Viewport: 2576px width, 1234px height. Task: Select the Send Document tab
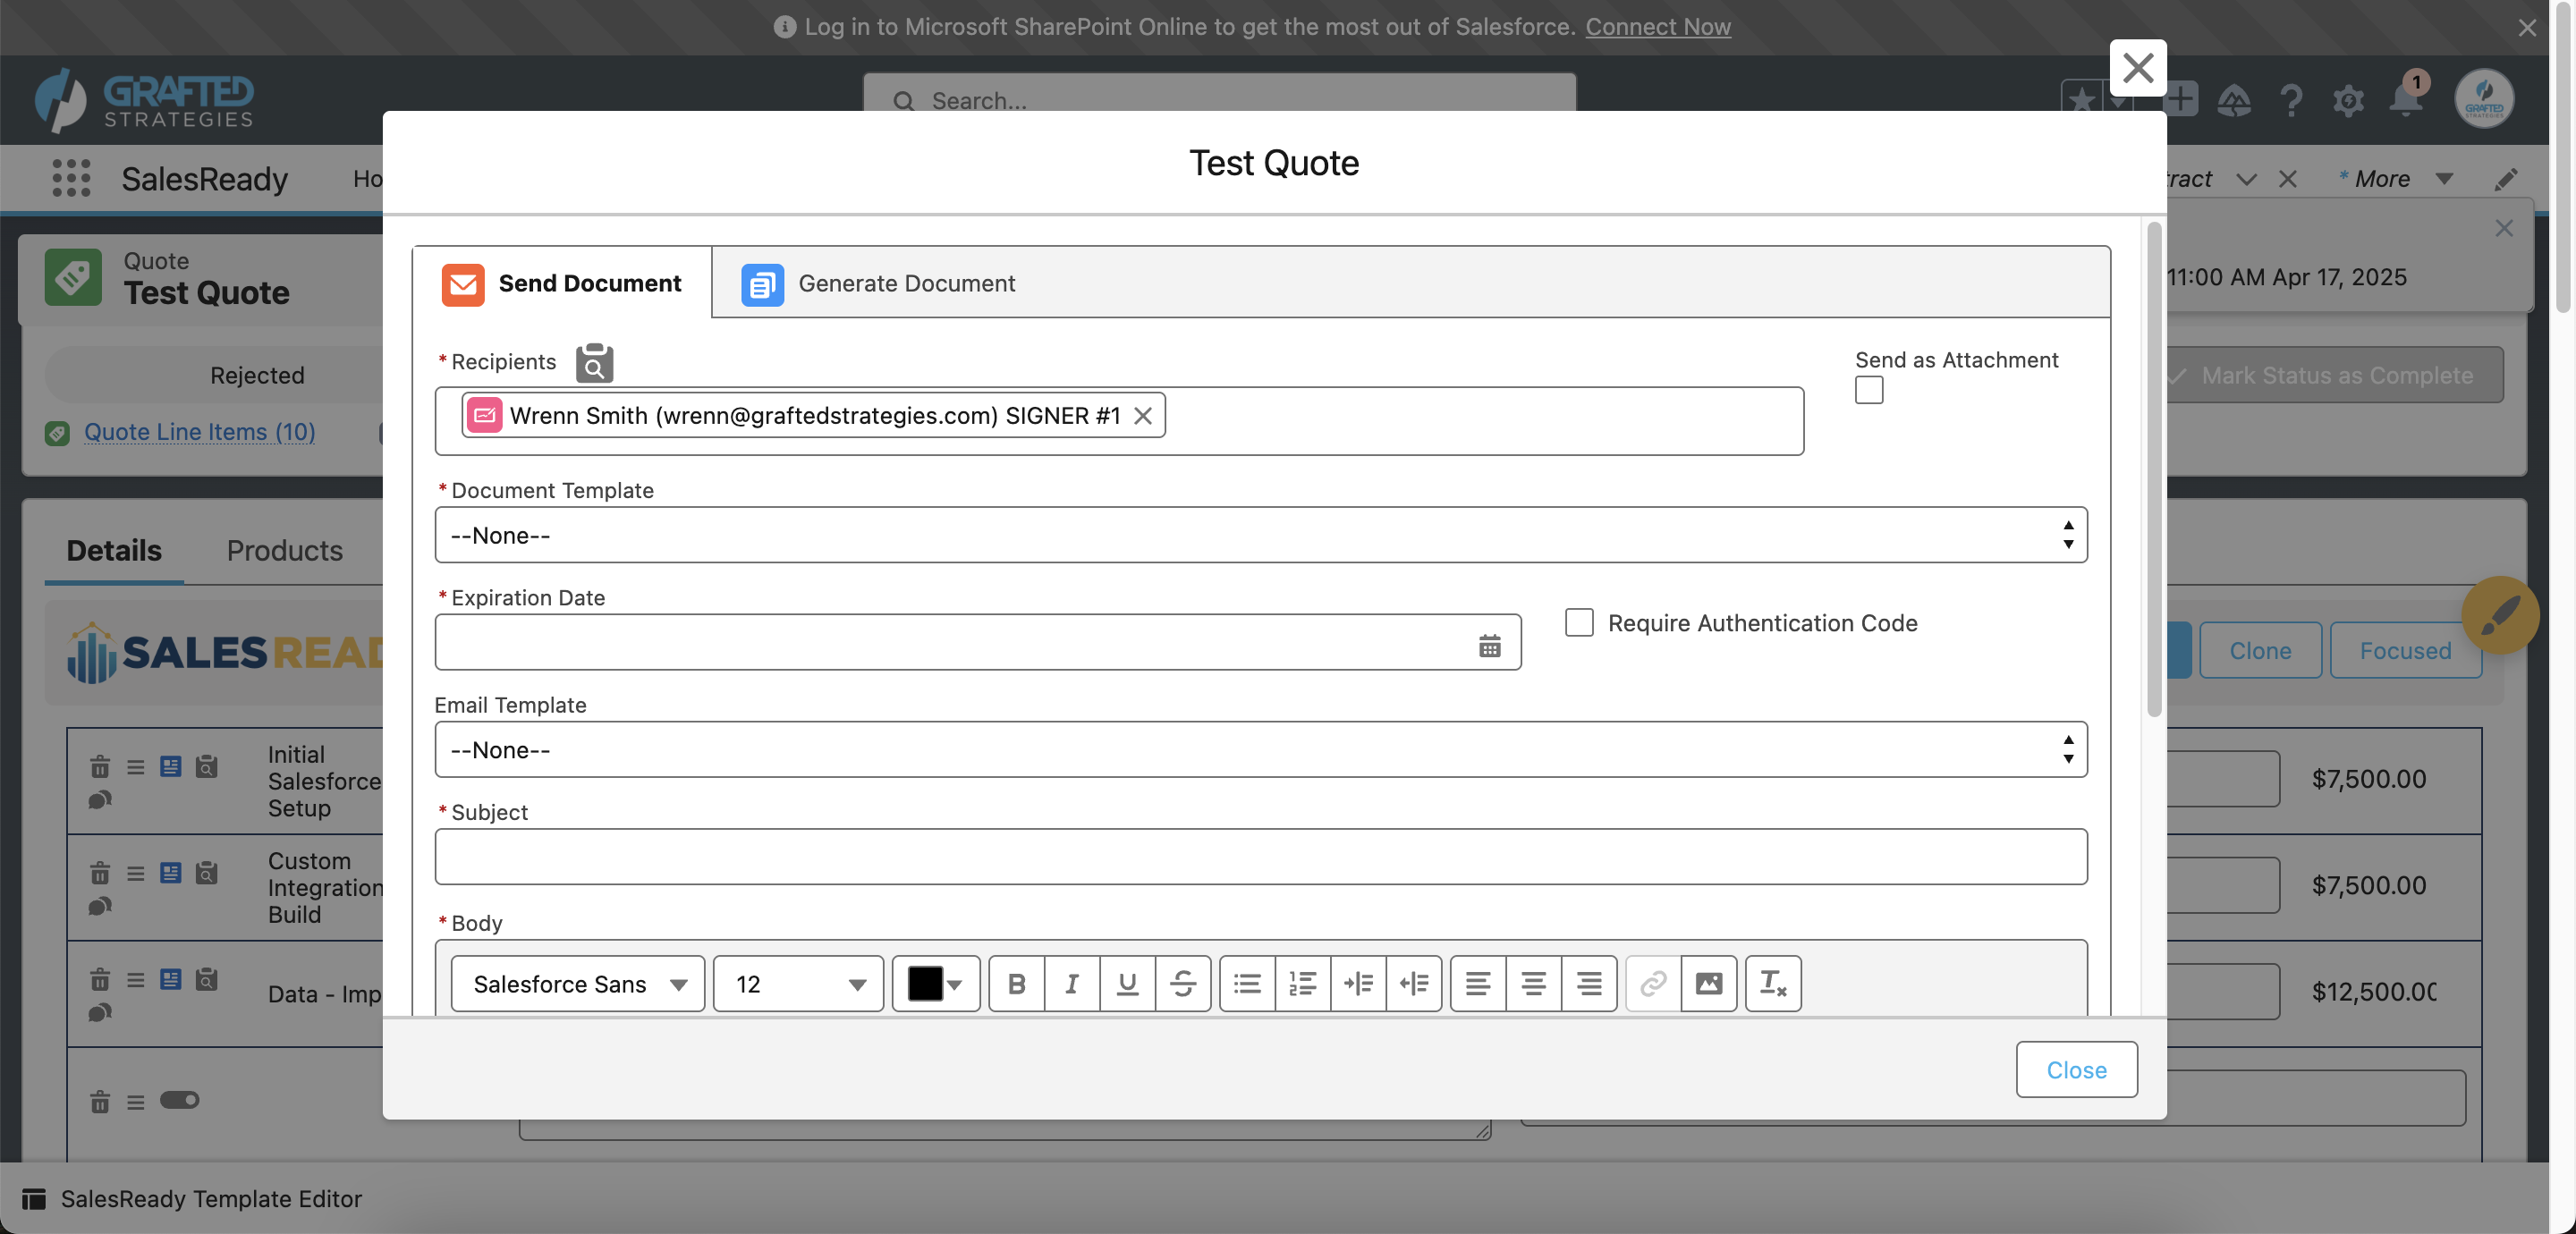coord(563,284)
